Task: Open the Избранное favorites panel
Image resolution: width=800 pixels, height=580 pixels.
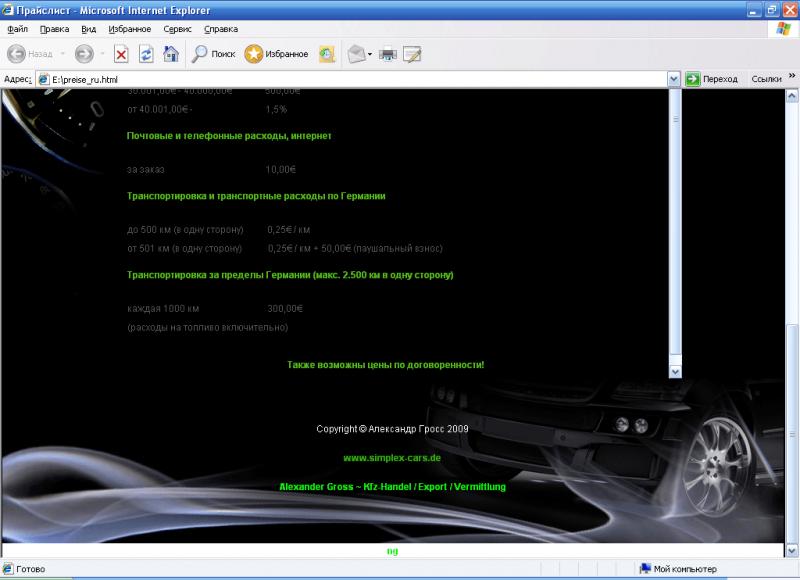Action: (277, 54)
